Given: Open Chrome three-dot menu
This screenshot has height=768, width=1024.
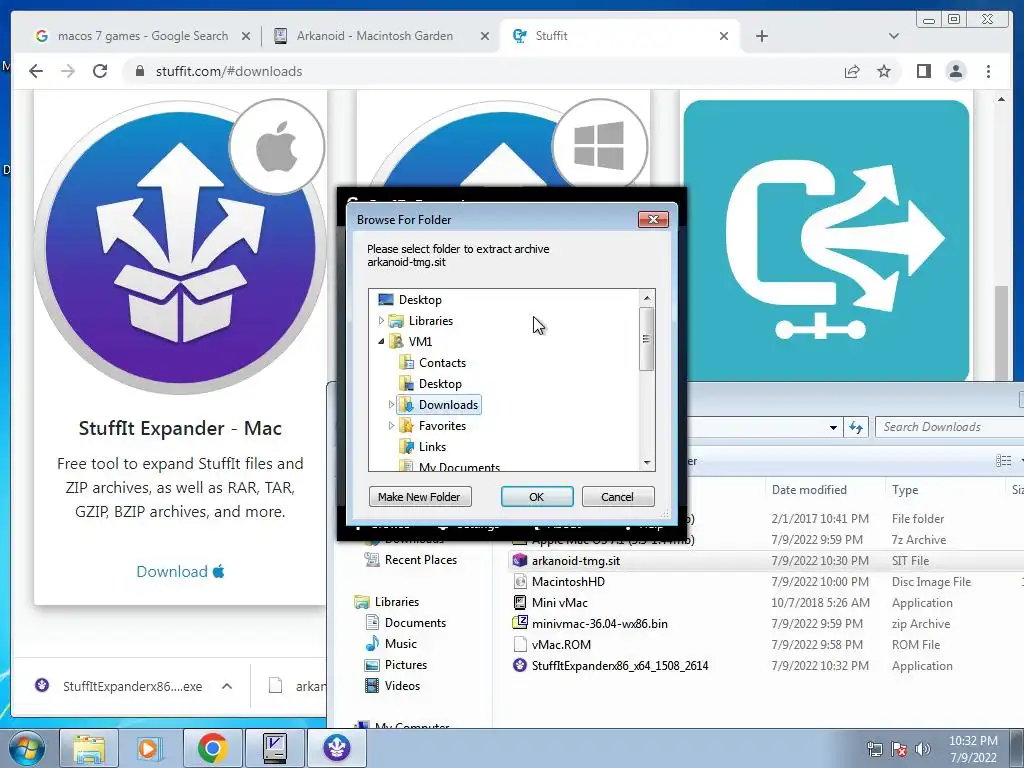Looking at the screenshot, I should click(x=988, y=71).
